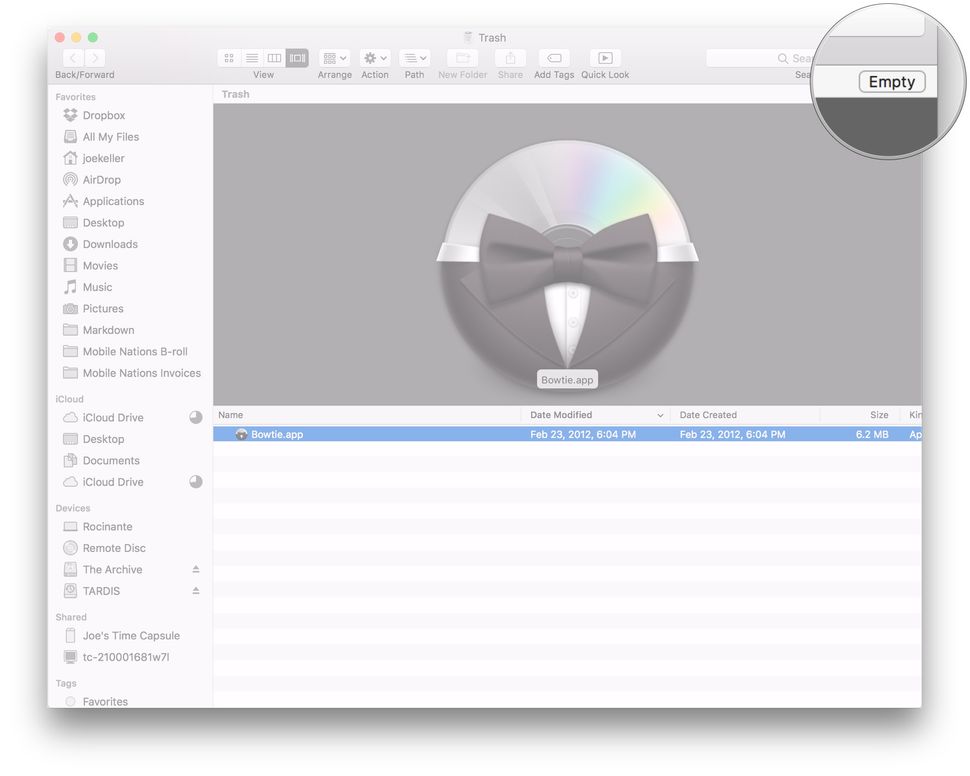Click the Back navigation arrow
Image resolution: width=970 pixels, height=776 pixels.
(72, 58)
